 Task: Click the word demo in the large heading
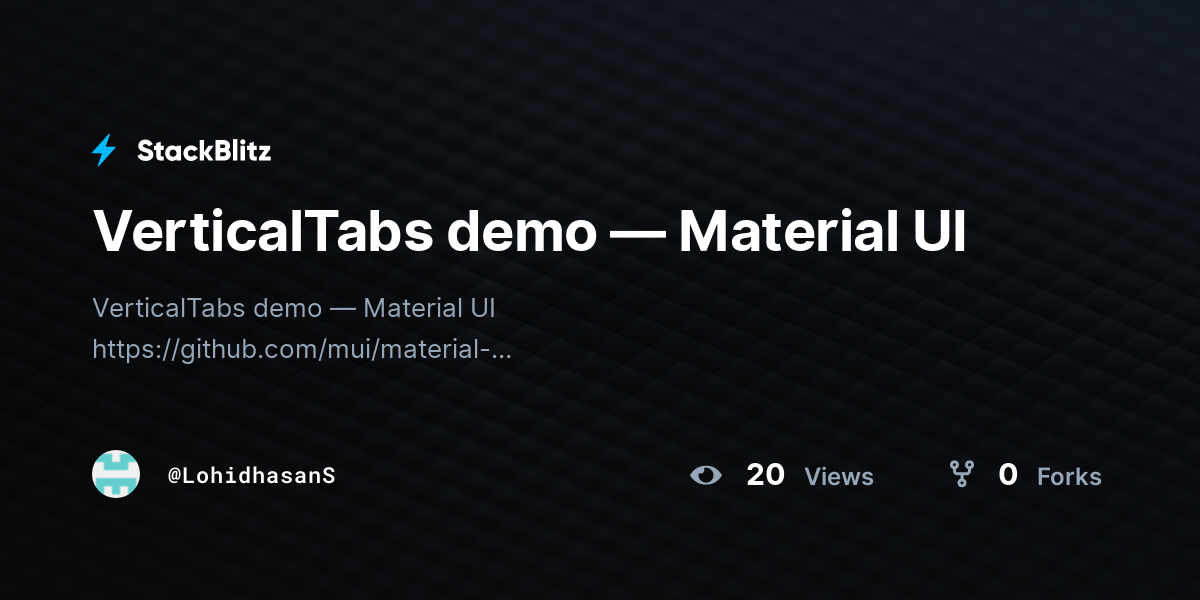pos(521,231)
